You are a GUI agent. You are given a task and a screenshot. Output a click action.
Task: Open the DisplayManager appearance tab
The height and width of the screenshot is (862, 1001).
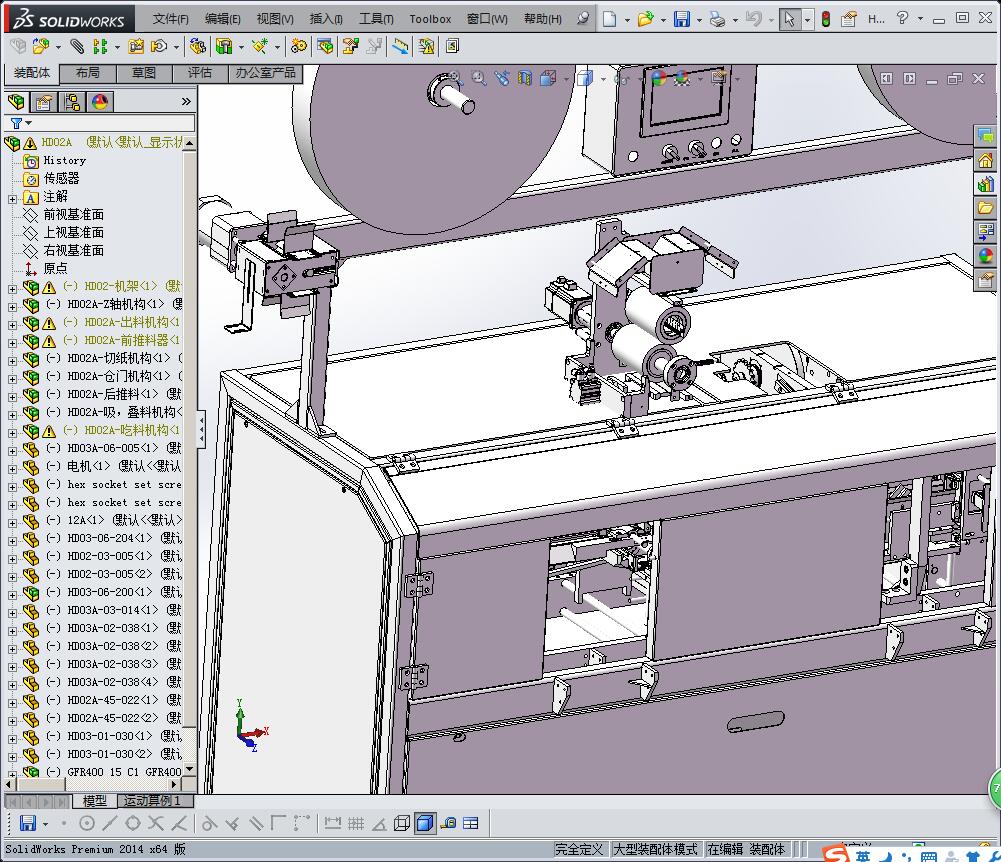click(99, 101)
